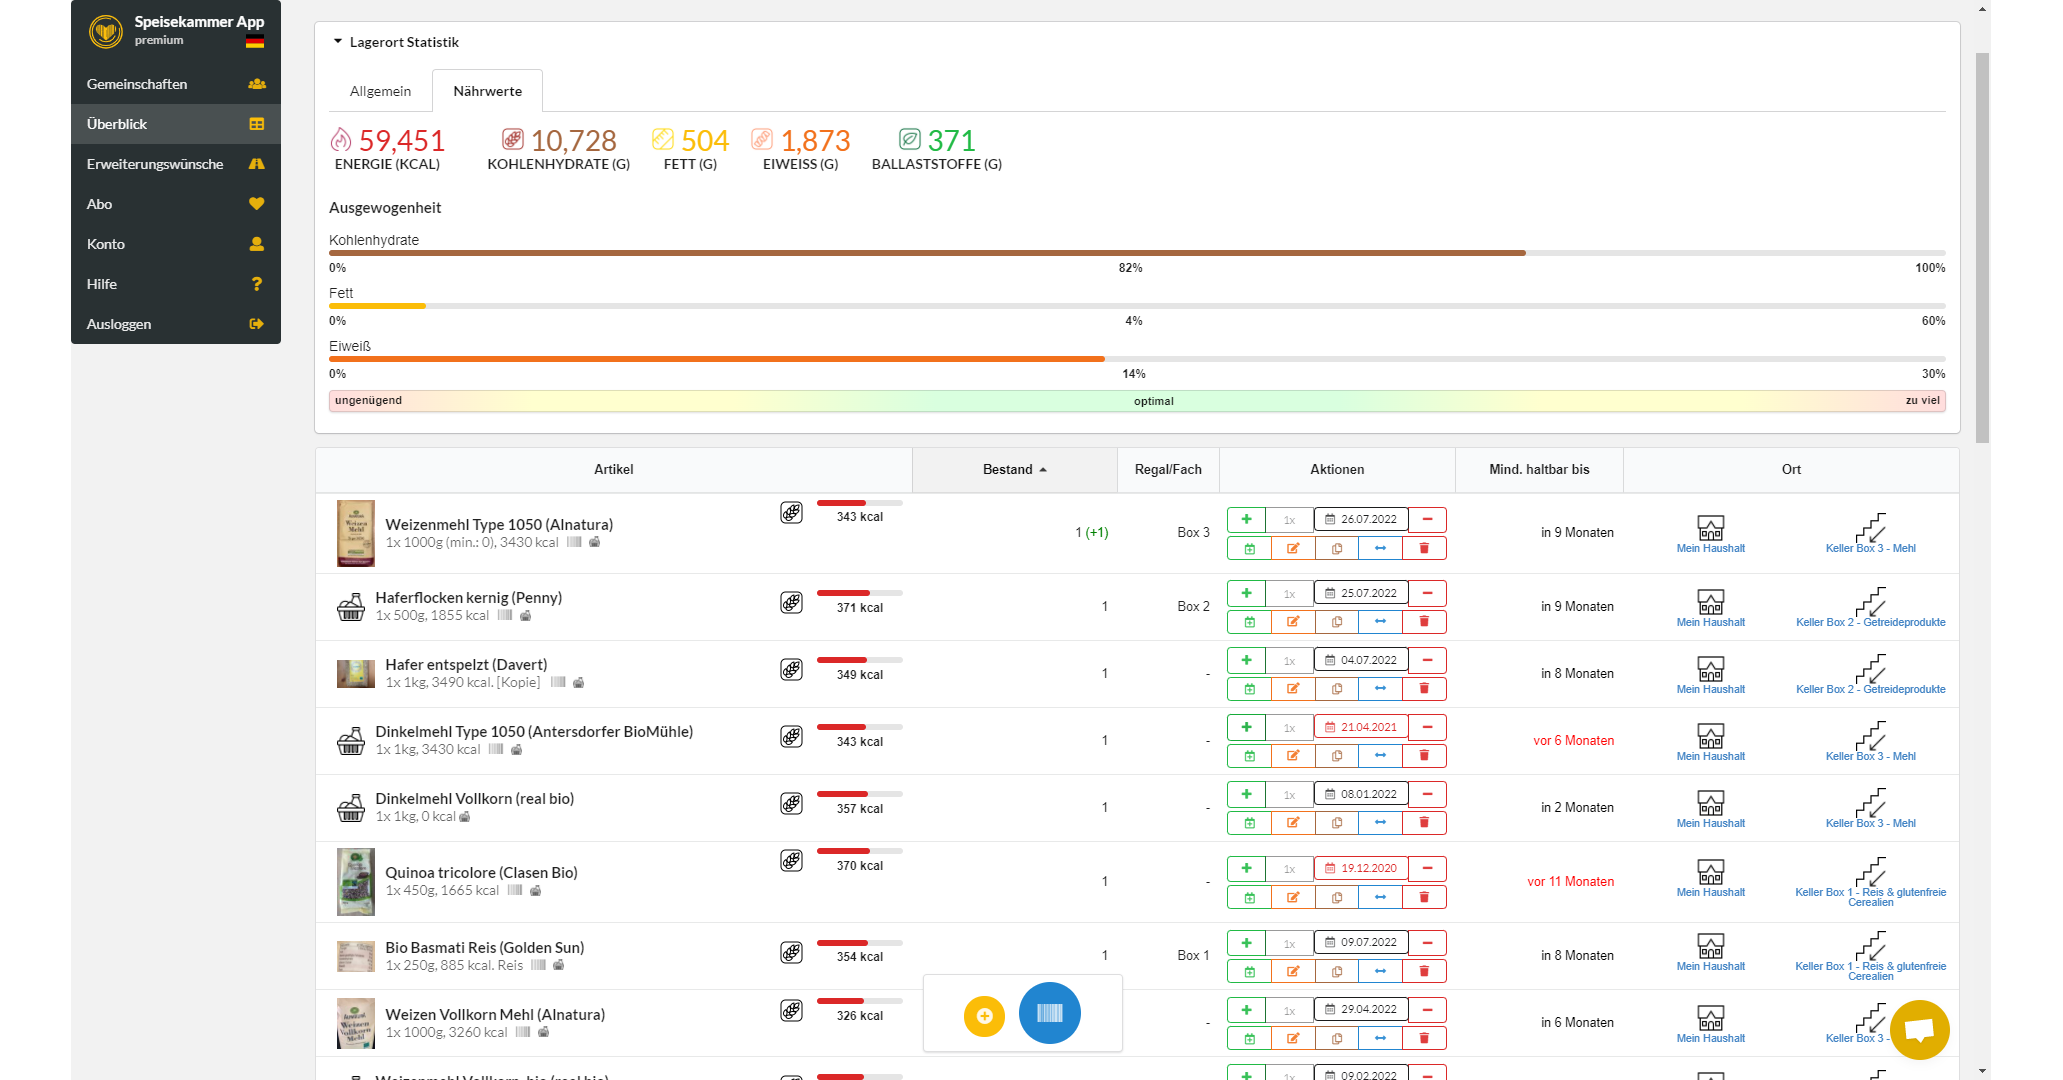Click the yellow round add-item button

coord(984,1016)
